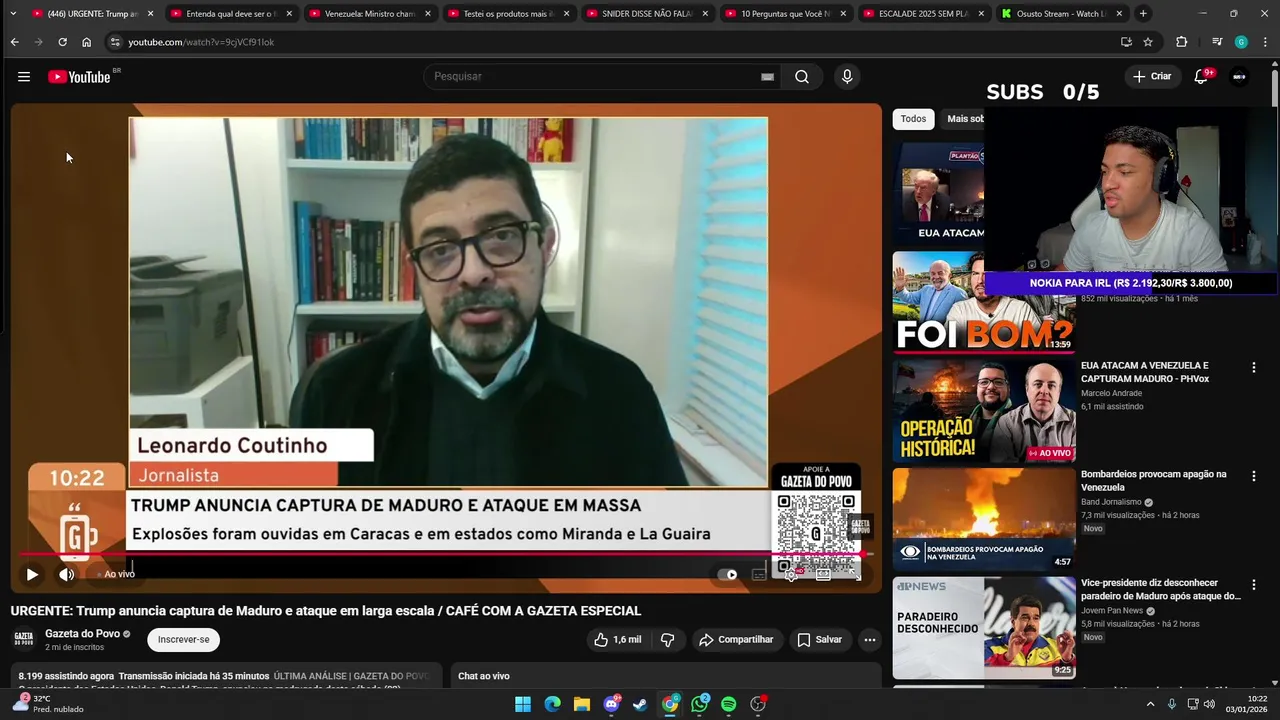
Task: Mute the video with the speaker icon
Action: coord(66,574)
